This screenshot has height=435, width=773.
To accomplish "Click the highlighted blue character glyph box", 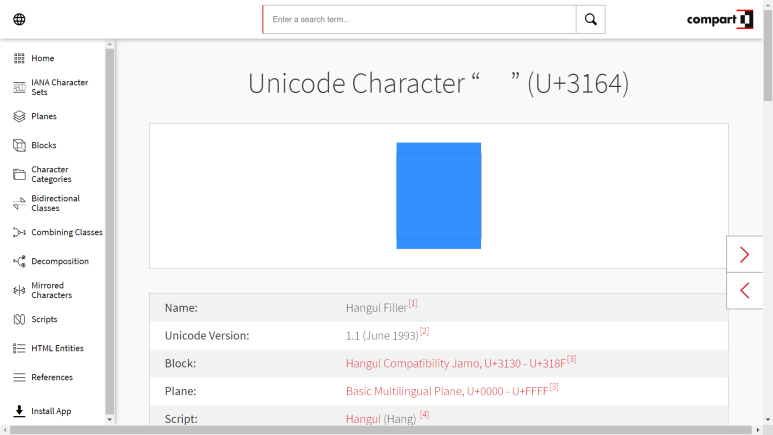I will (439, 196).
